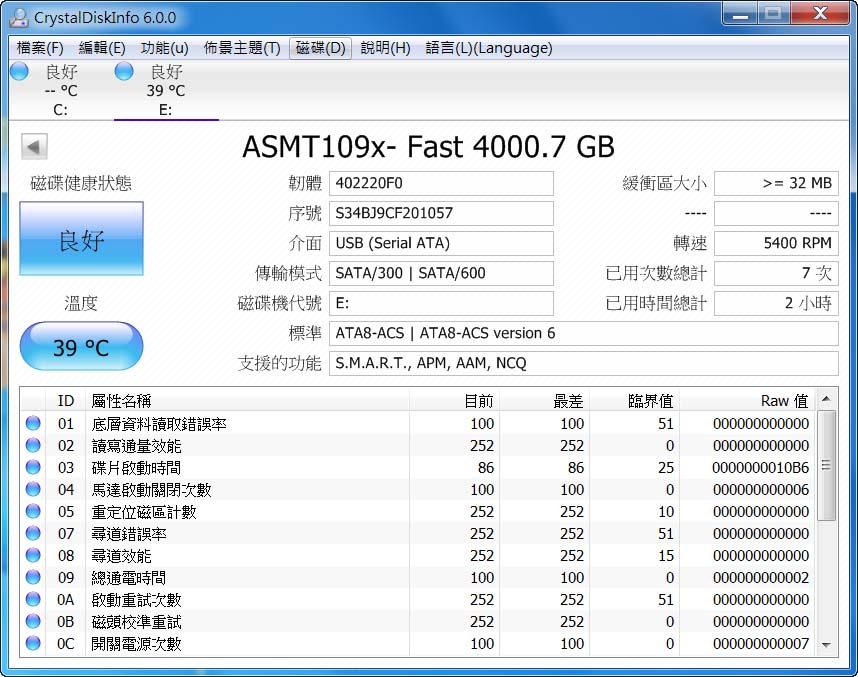This screenshot has width=858, height=677.
Task: Switch to the C: disk tab
Action: pos(60,90)
